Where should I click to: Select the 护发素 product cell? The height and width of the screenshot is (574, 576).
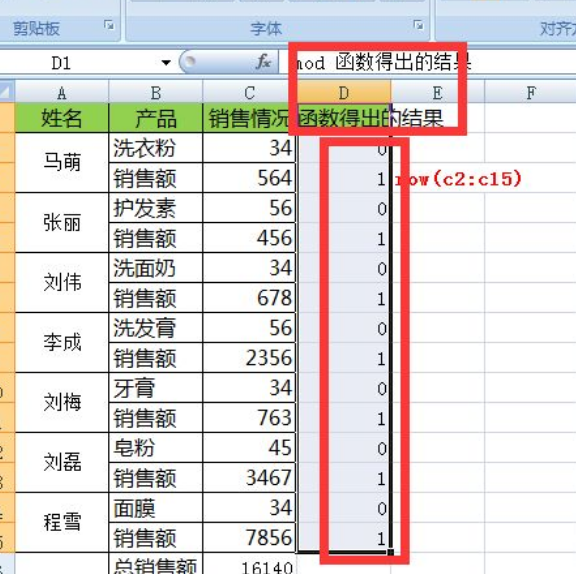point(155,208)
